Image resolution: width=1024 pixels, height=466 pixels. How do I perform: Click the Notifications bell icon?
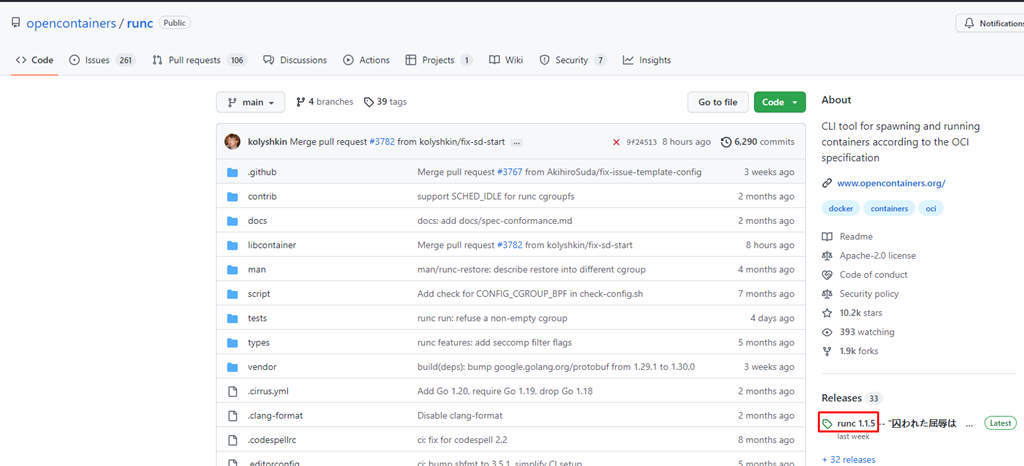pyautogui.click(x=967, y=23)
